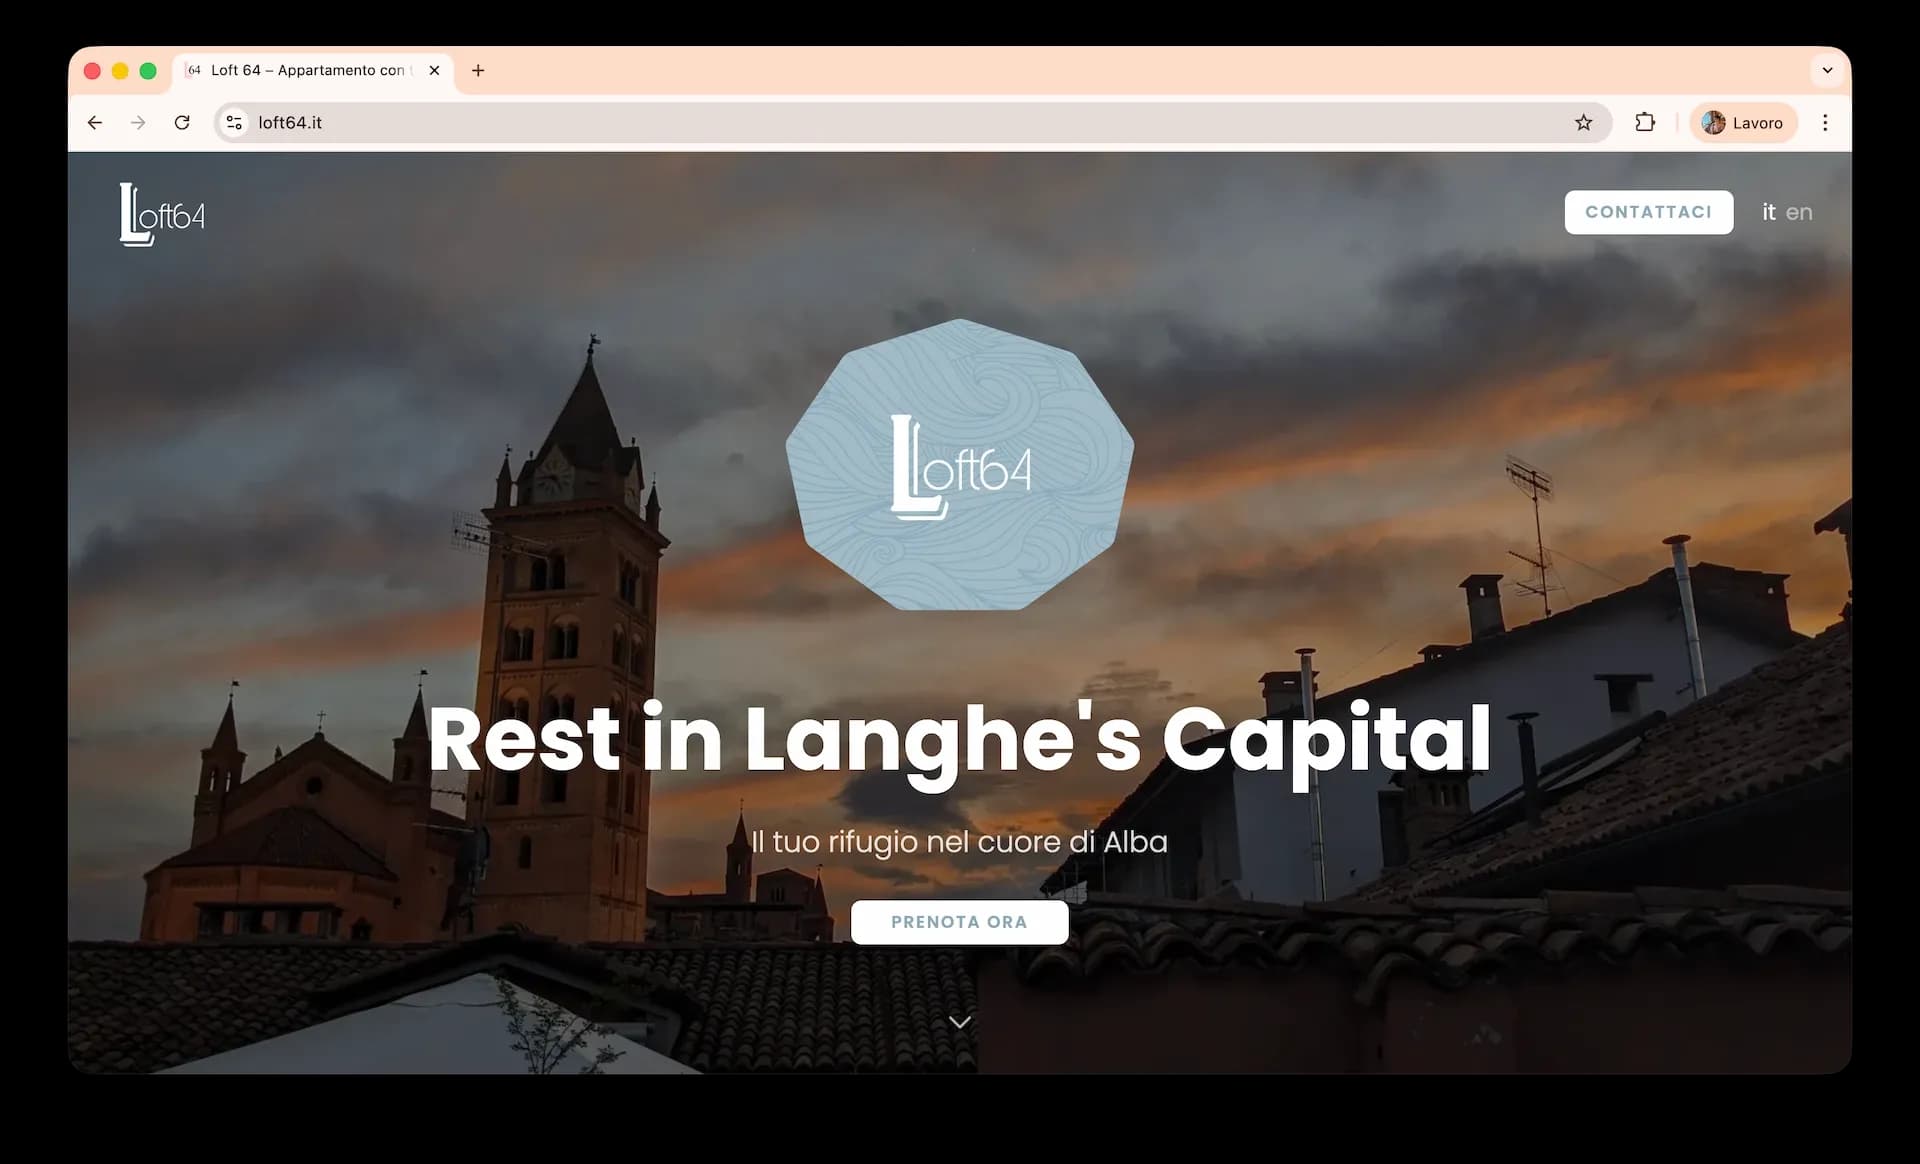Open a new tab with plus icon
1920x1164 pixels.
478,70
